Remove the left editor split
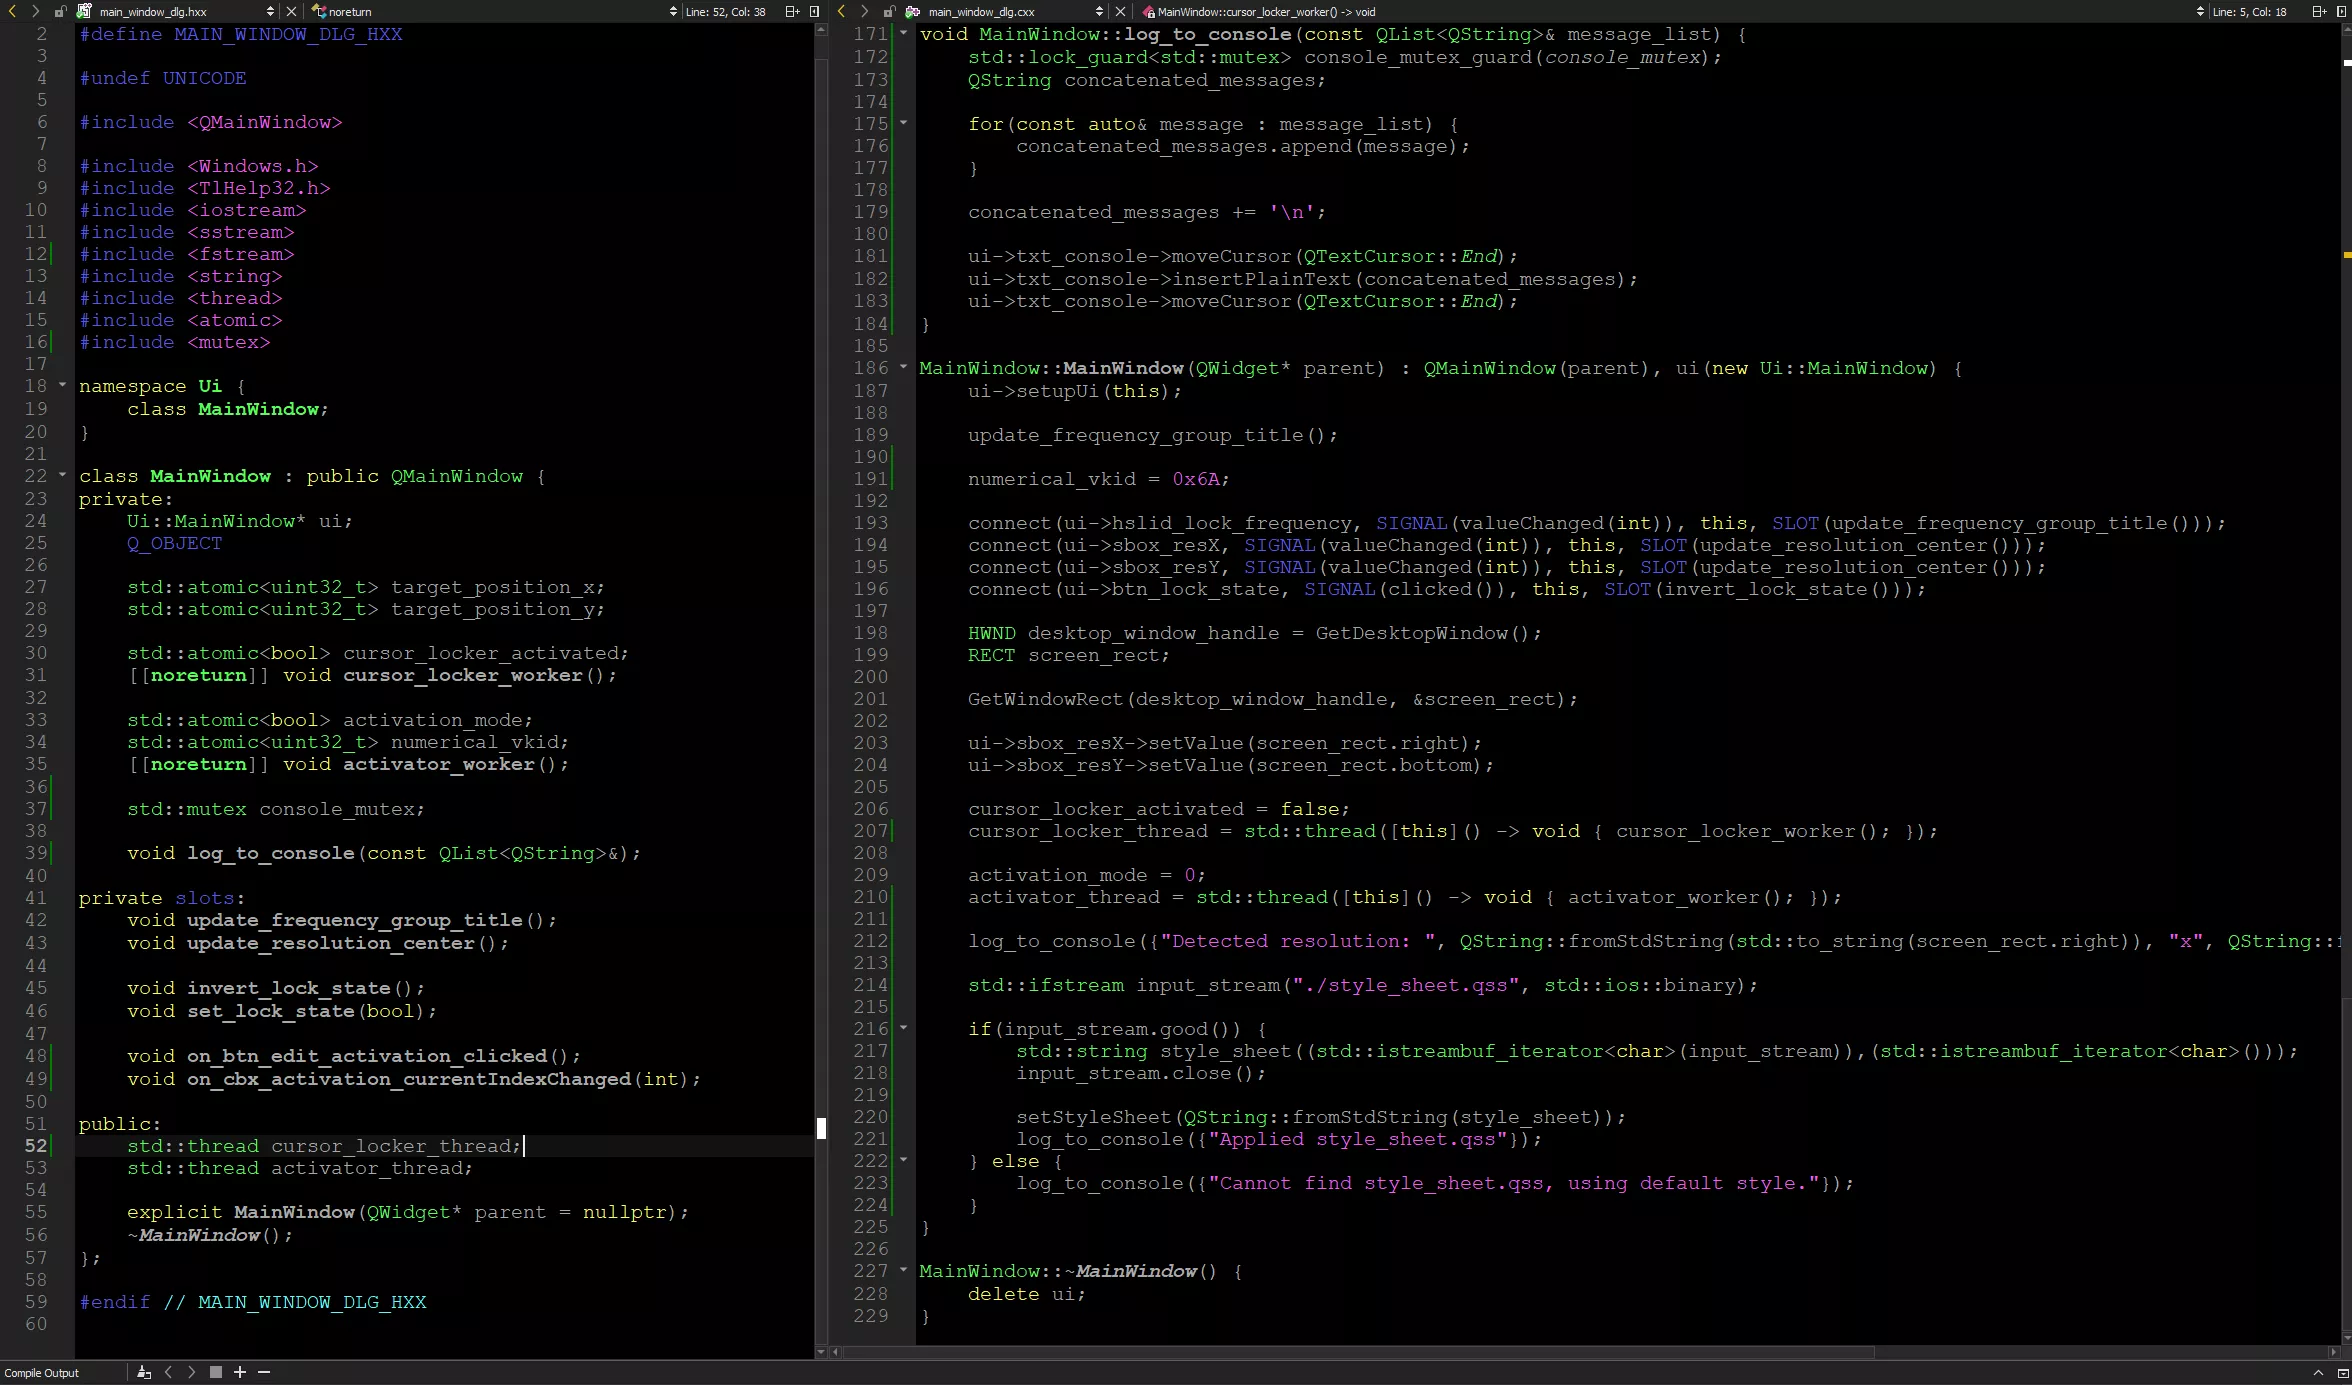The width and height of the screenshot is (2352, 1385). pyautogui.click(x=814, y=11)
